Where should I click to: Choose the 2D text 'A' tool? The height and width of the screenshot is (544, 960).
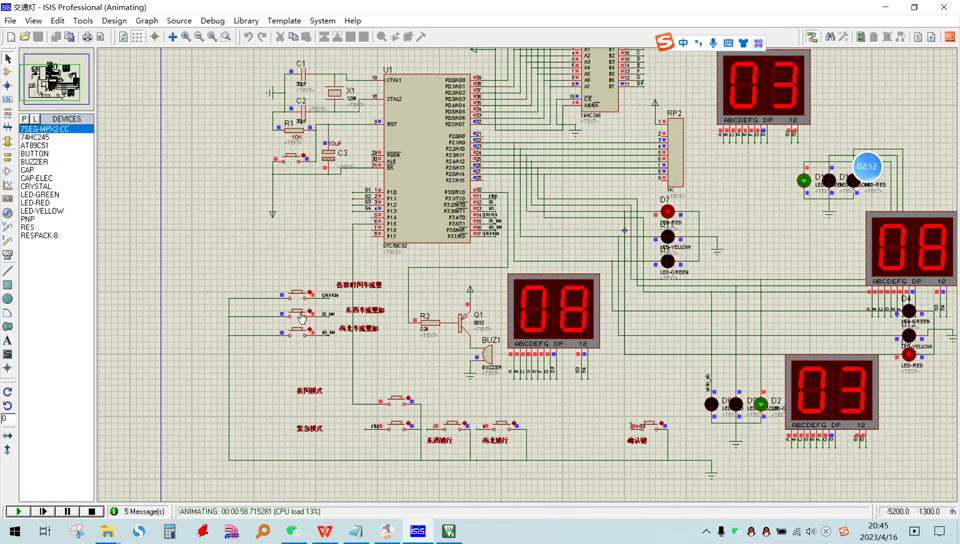coord(8,341)
